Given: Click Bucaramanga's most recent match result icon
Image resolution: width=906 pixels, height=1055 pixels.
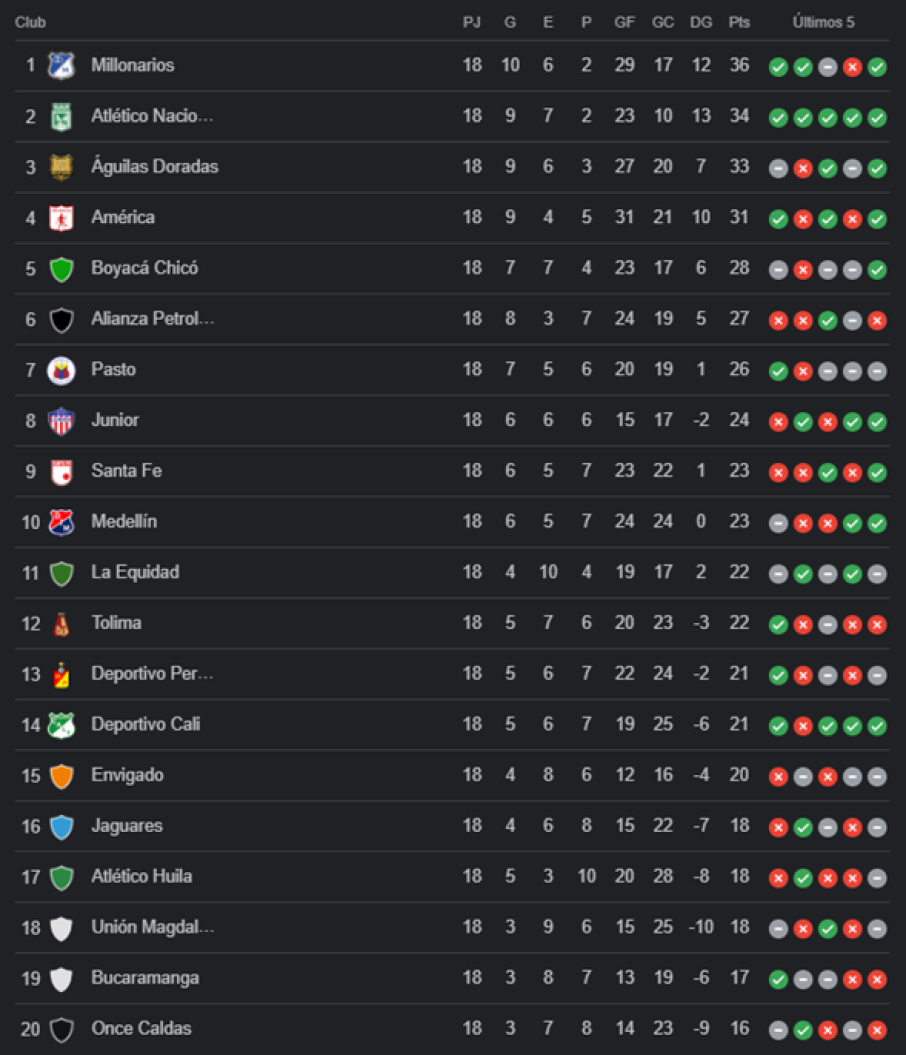Looking at the screenshot, I should click(x=877, y=980).
